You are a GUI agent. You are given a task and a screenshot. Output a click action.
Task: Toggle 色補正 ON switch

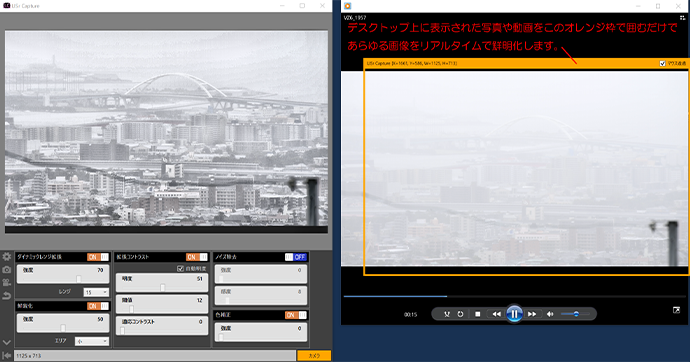[296, 315]
